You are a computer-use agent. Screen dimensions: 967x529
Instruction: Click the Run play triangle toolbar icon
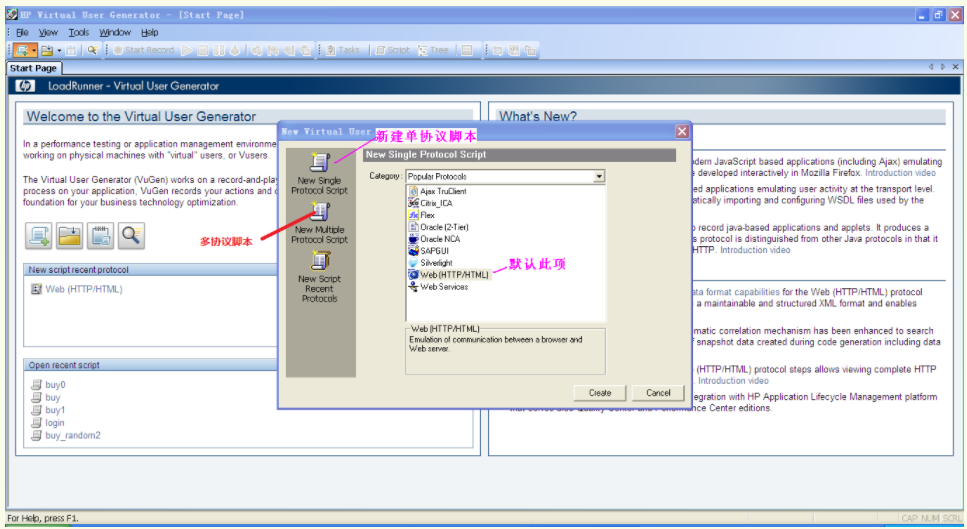click(187, 50)
